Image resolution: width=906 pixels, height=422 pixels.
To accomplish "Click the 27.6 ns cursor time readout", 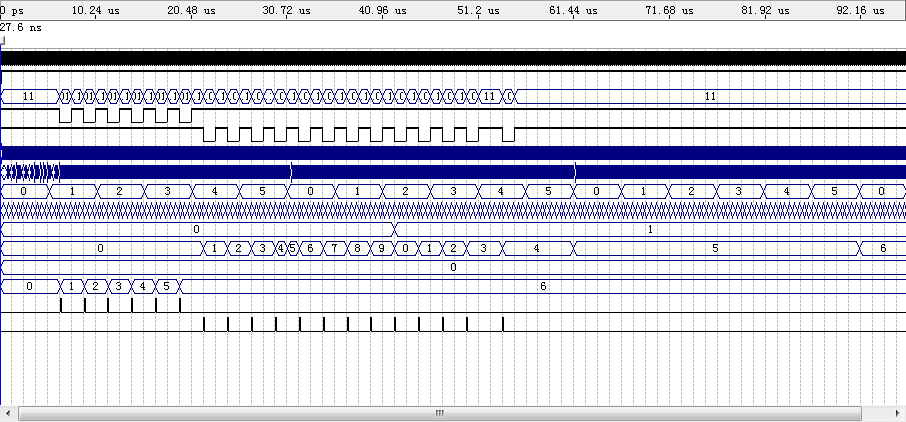I will [21, 27].
